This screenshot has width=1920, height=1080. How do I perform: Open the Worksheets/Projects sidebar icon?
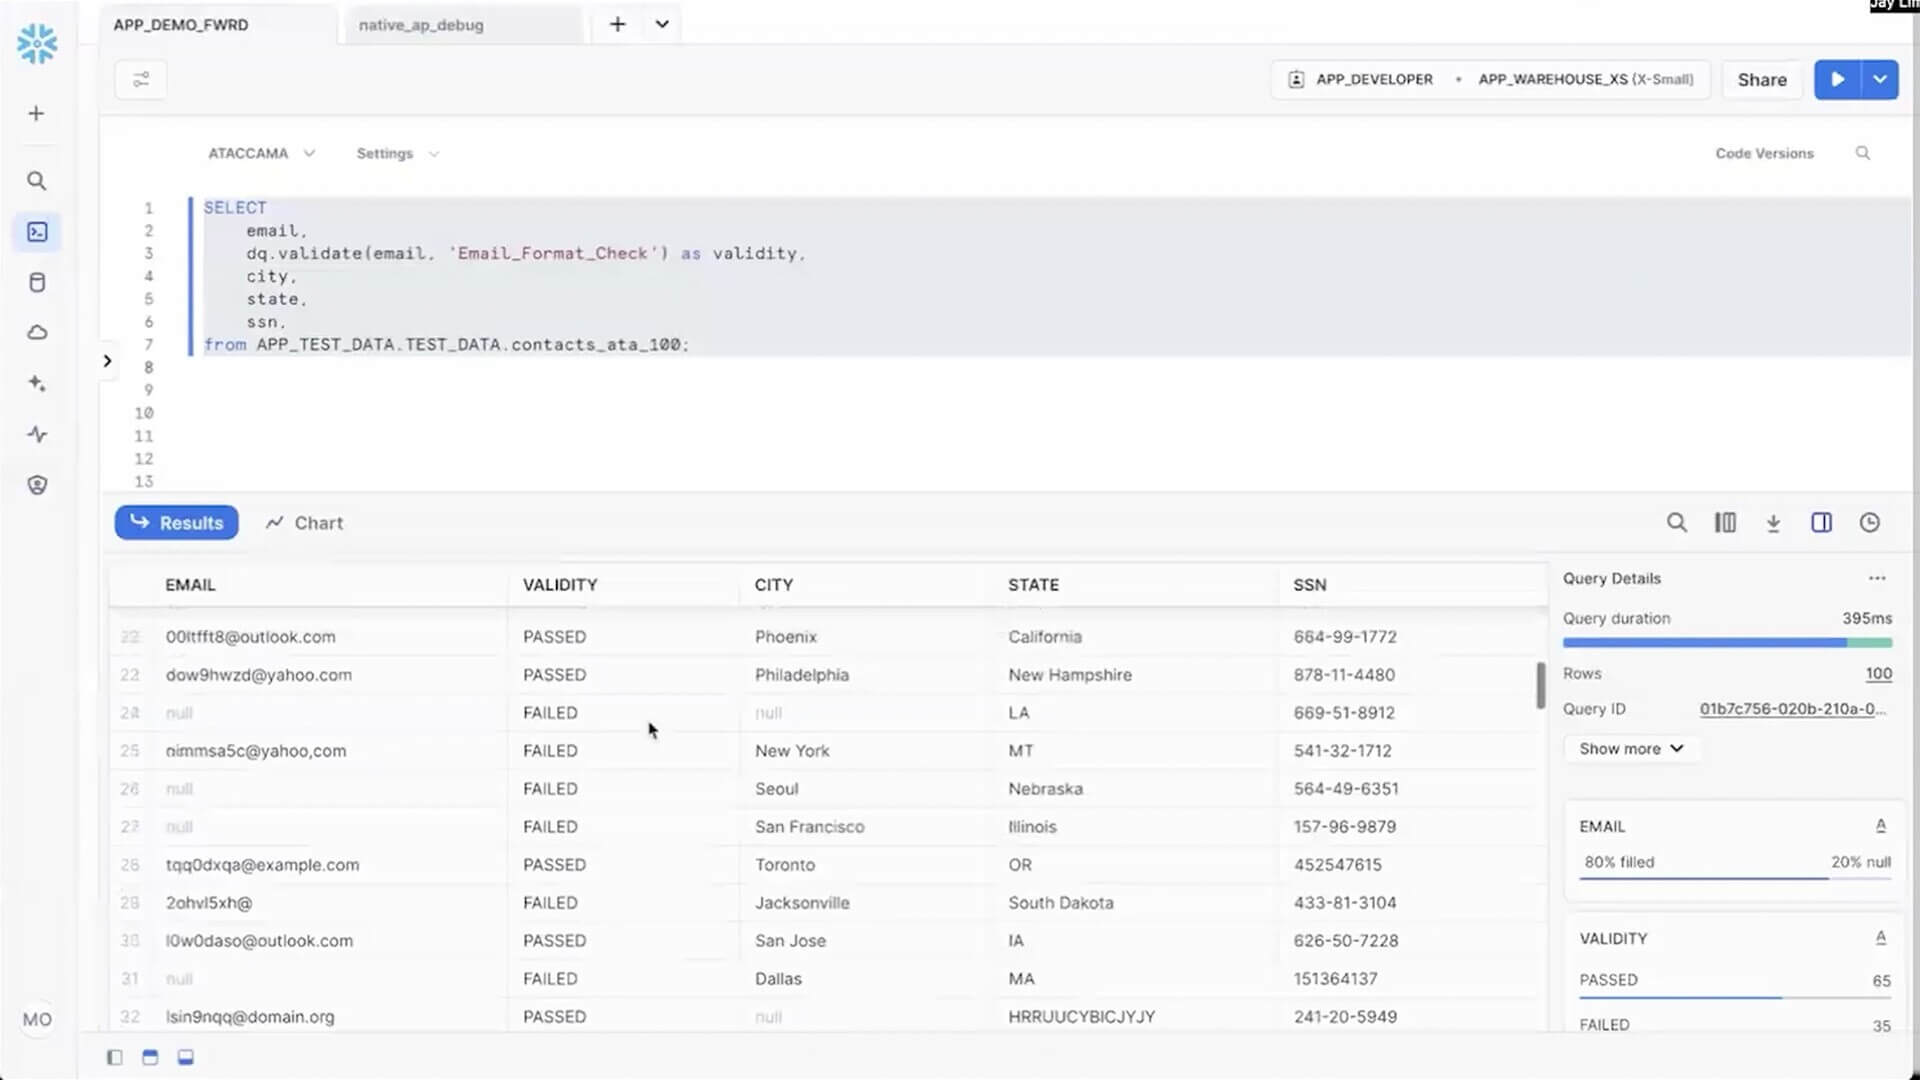coord(37,232)
